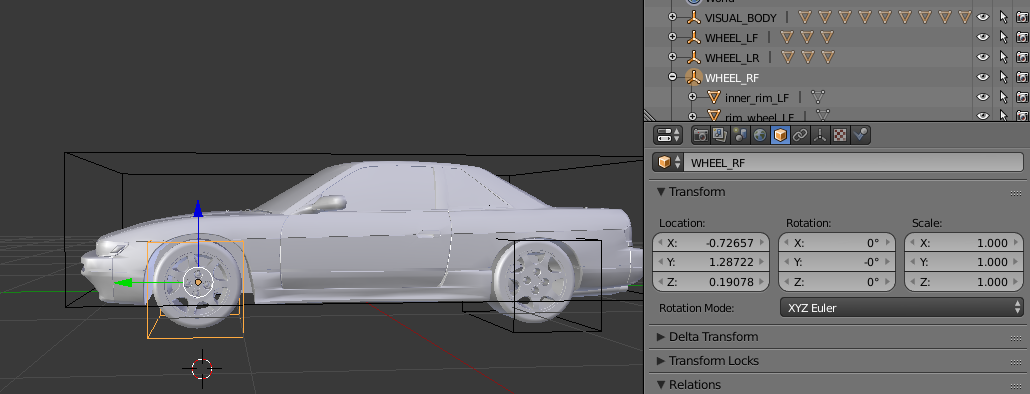Screen dimensions: 1030x394
Task: Select the Object properties tab
Action: tap(780, 135)
